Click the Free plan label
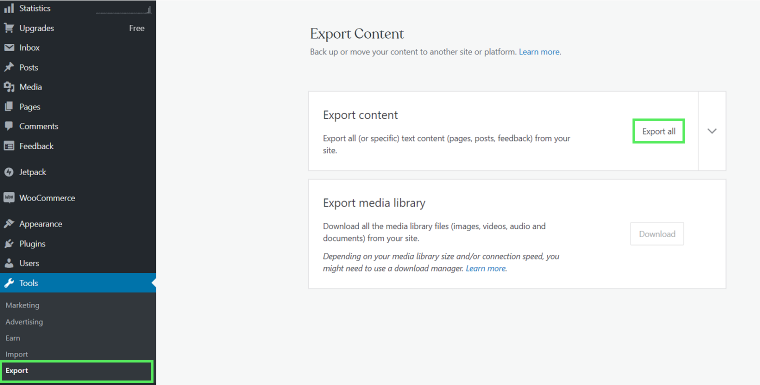Screen dimensions: 760x385 [x=137, y=28]
